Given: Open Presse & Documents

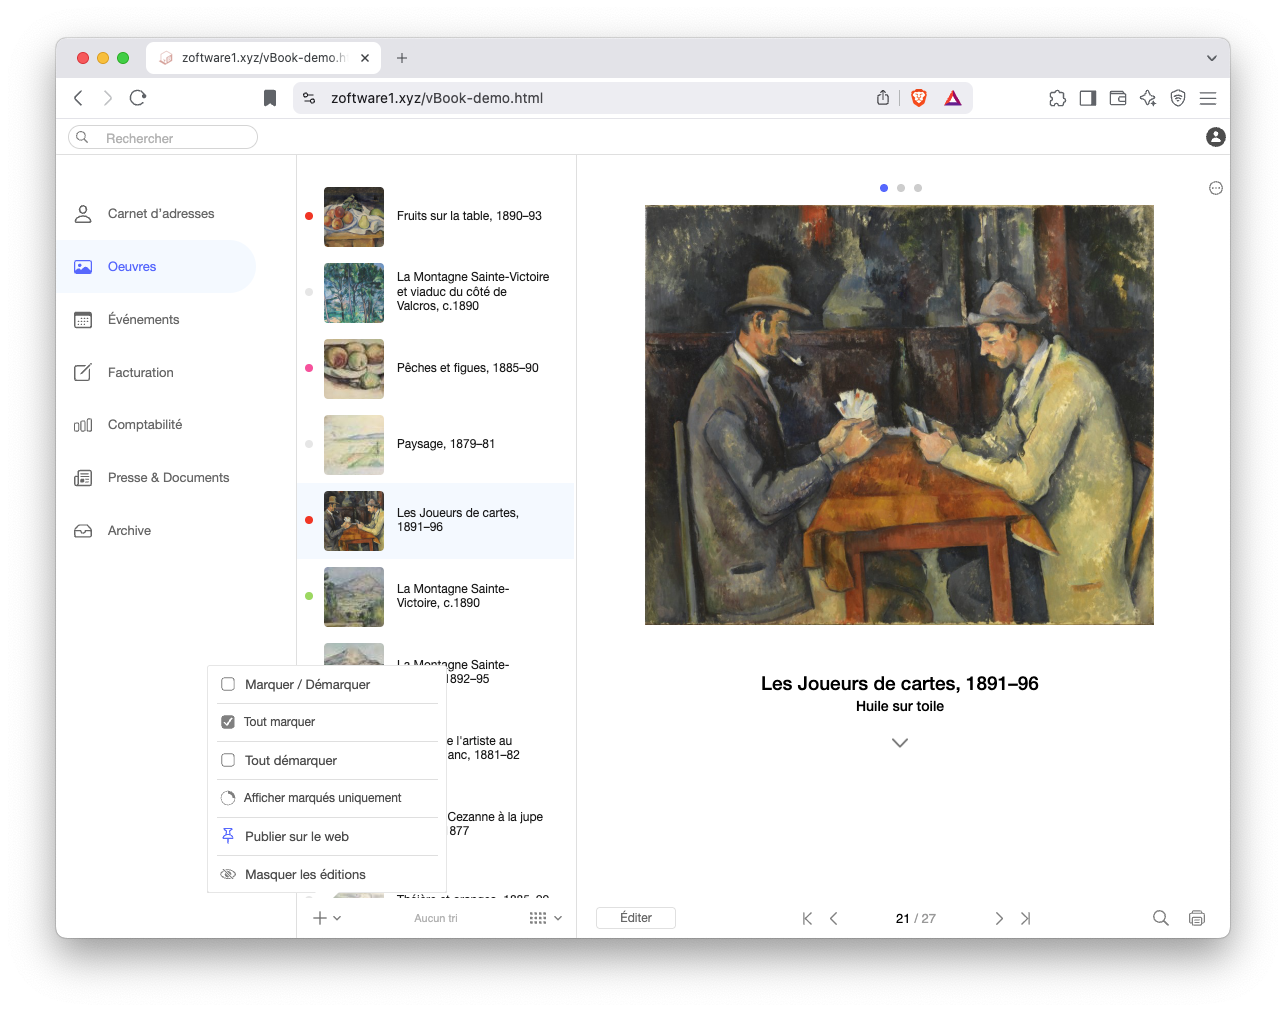Looking at the screenshot, I should 166,477.
